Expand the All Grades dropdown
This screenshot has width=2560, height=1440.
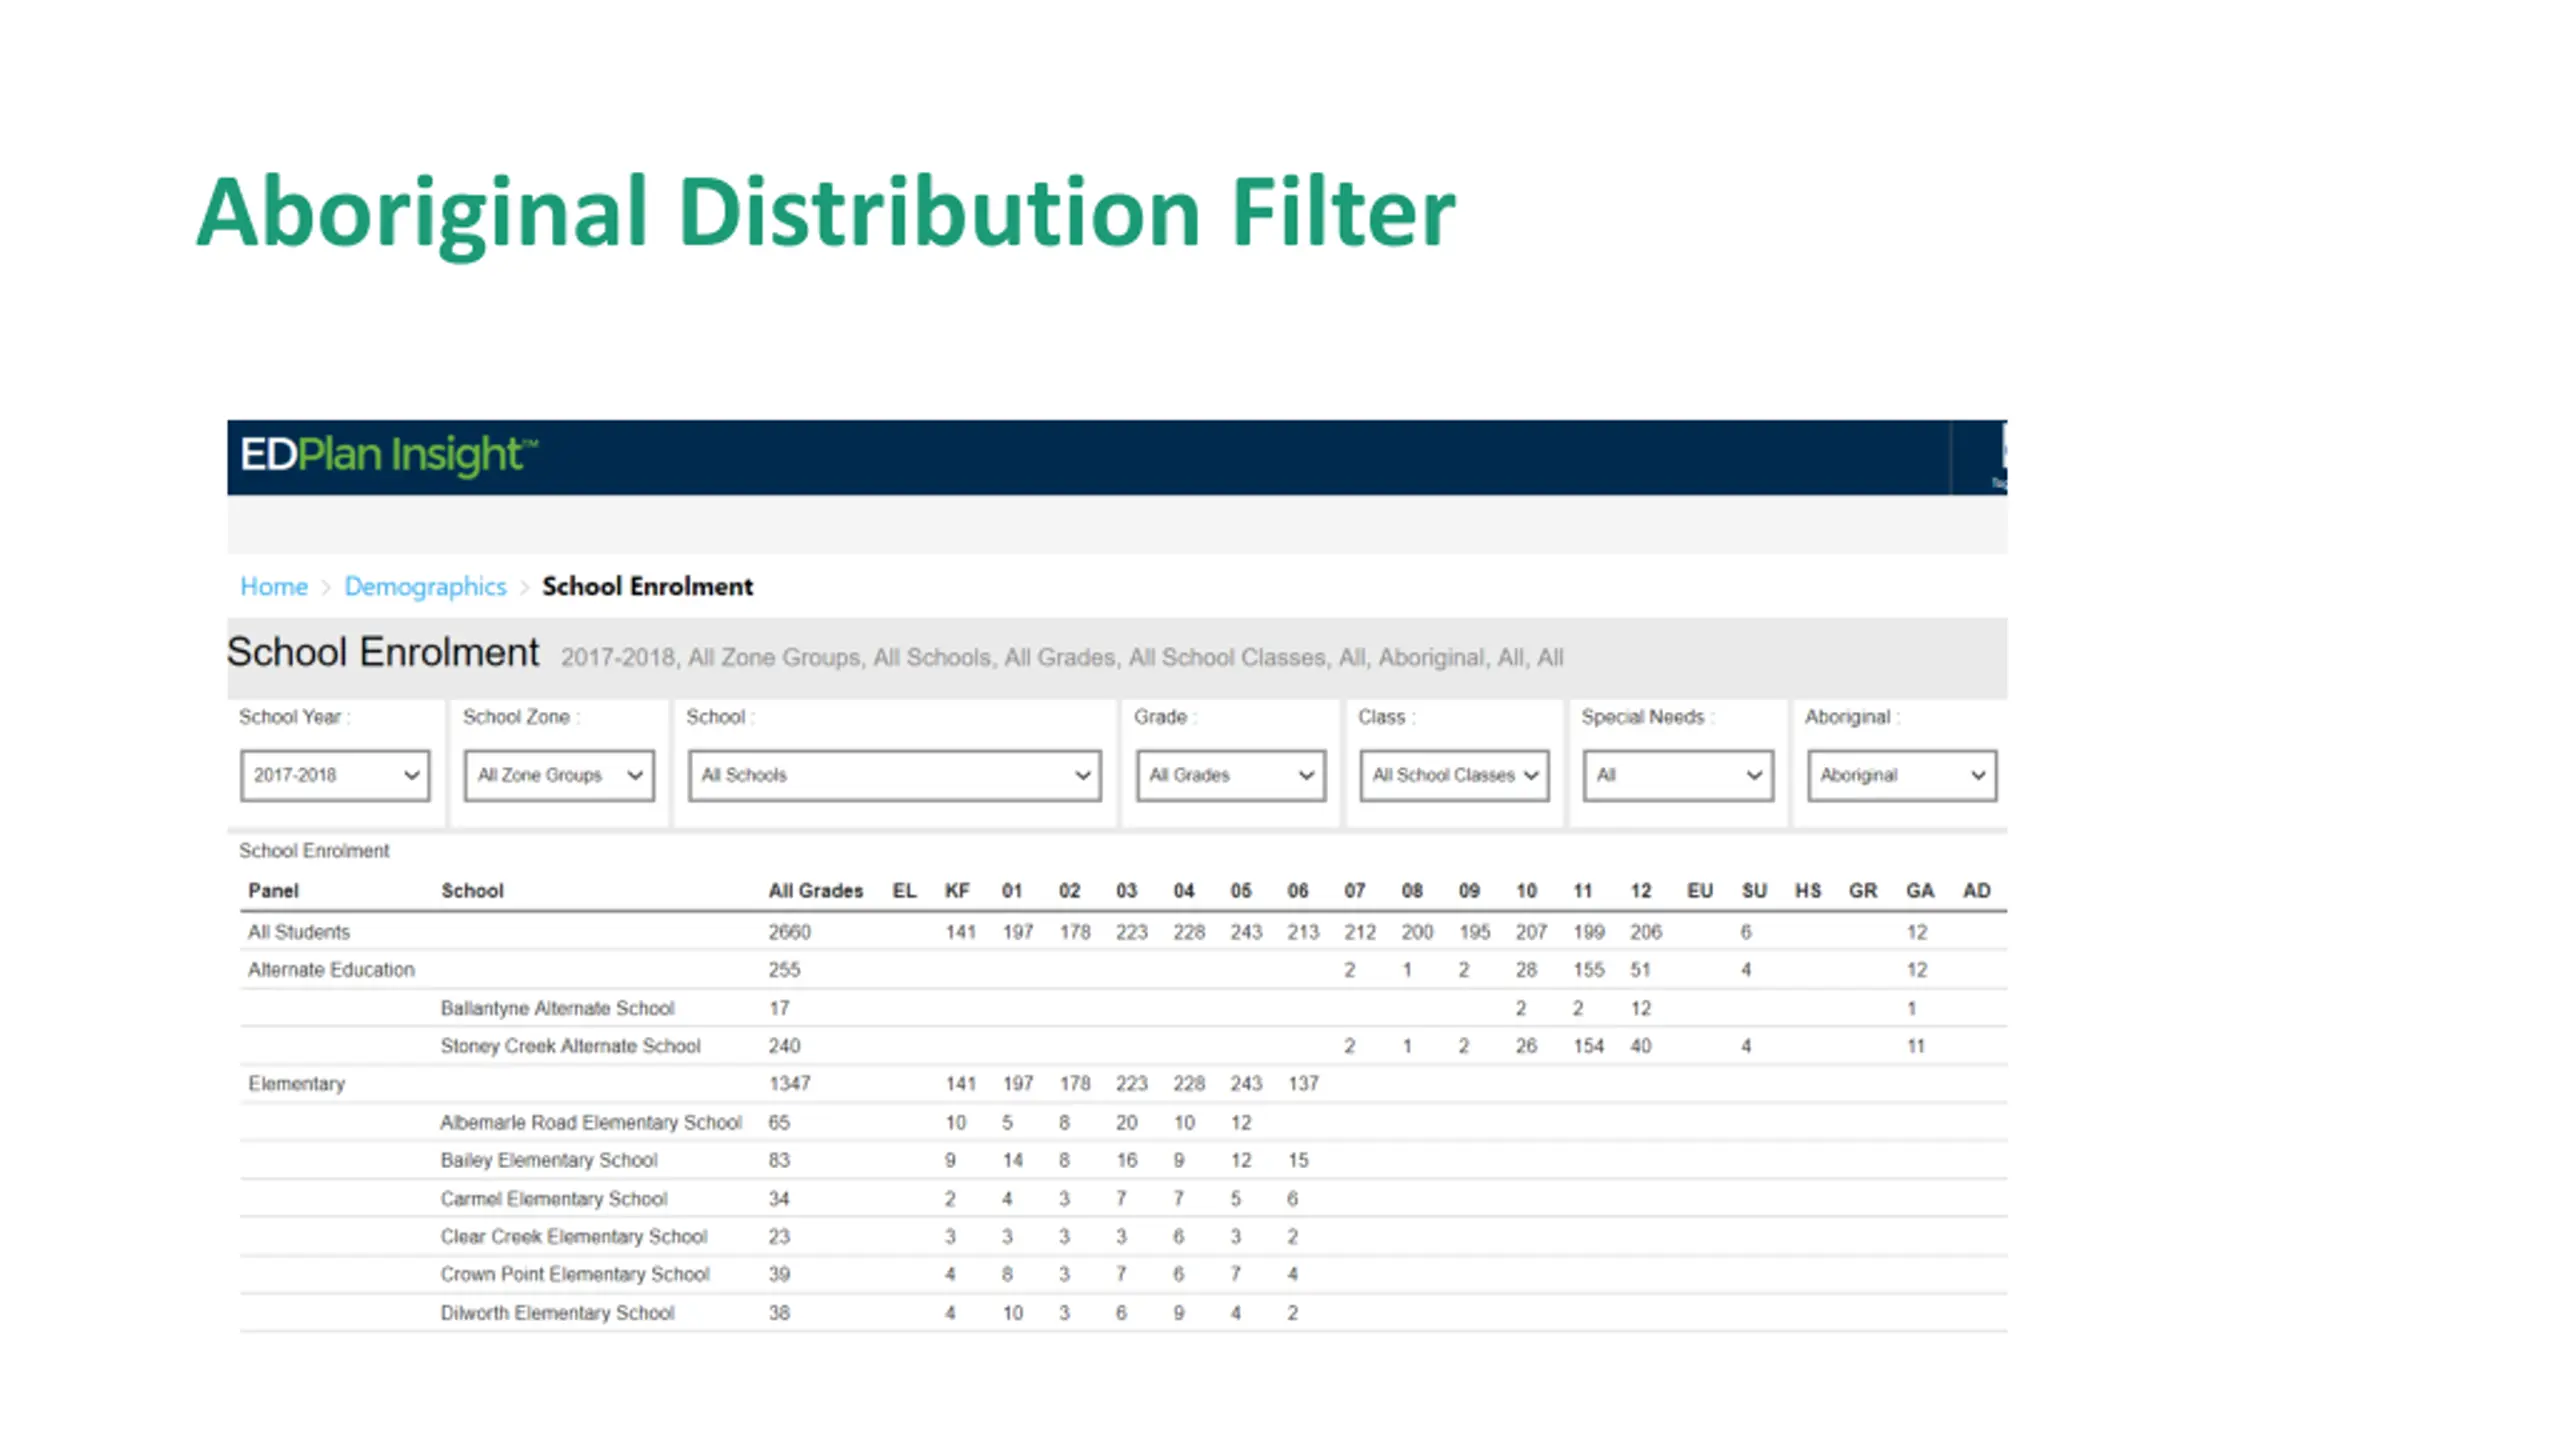[x=1230, y=775]
